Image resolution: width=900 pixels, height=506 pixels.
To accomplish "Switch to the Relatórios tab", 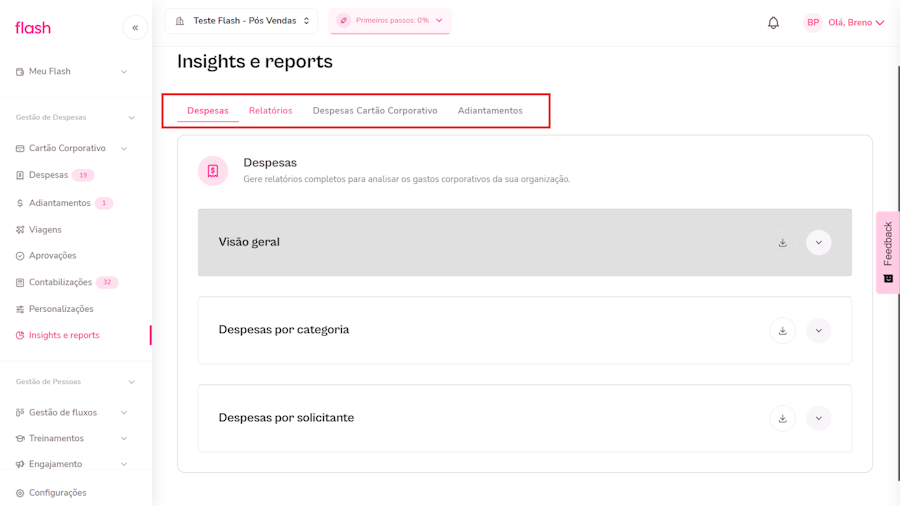I will 270,111.
